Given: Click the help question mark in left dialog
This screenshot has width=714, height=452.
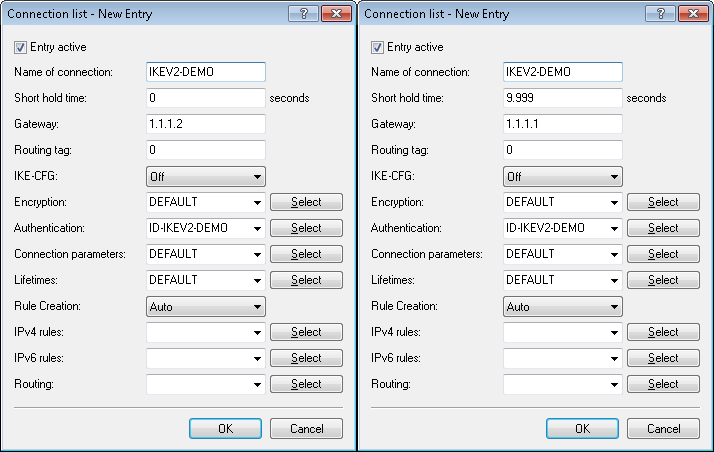Looking at the screenshot, I should (301, 14).
